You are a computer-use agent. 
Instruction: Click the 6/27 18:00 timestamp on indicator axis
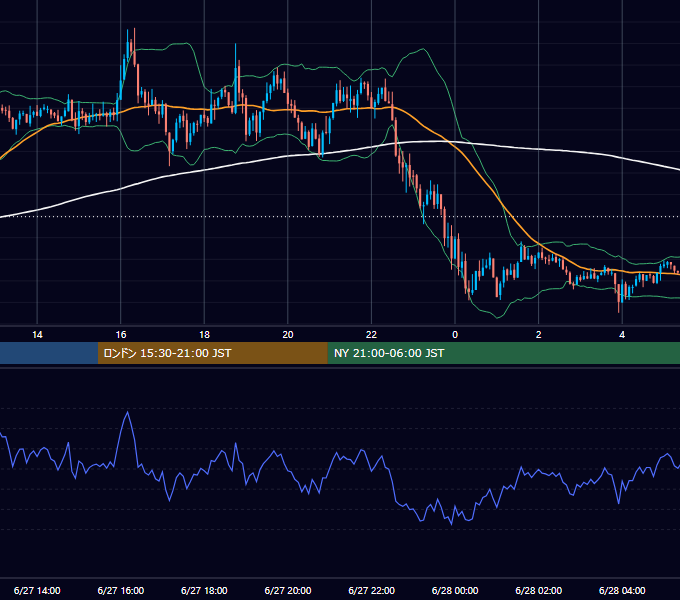point(204,590)
